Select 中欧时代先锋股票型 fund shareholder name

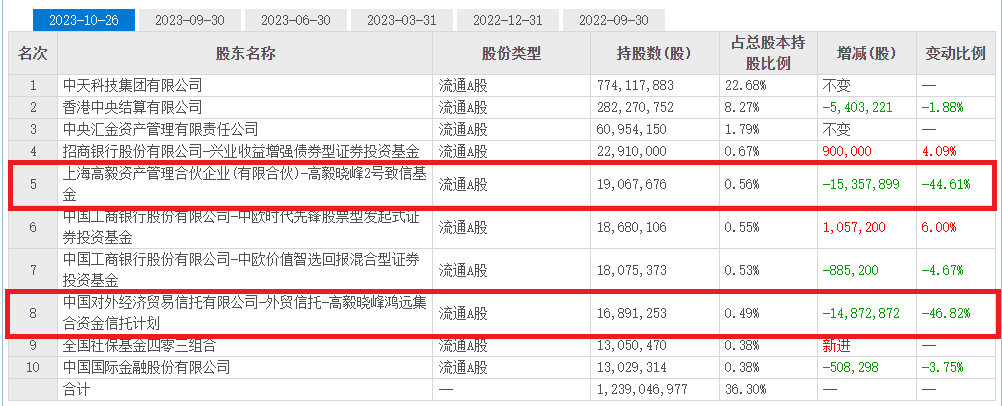click(x=242, y=226)
